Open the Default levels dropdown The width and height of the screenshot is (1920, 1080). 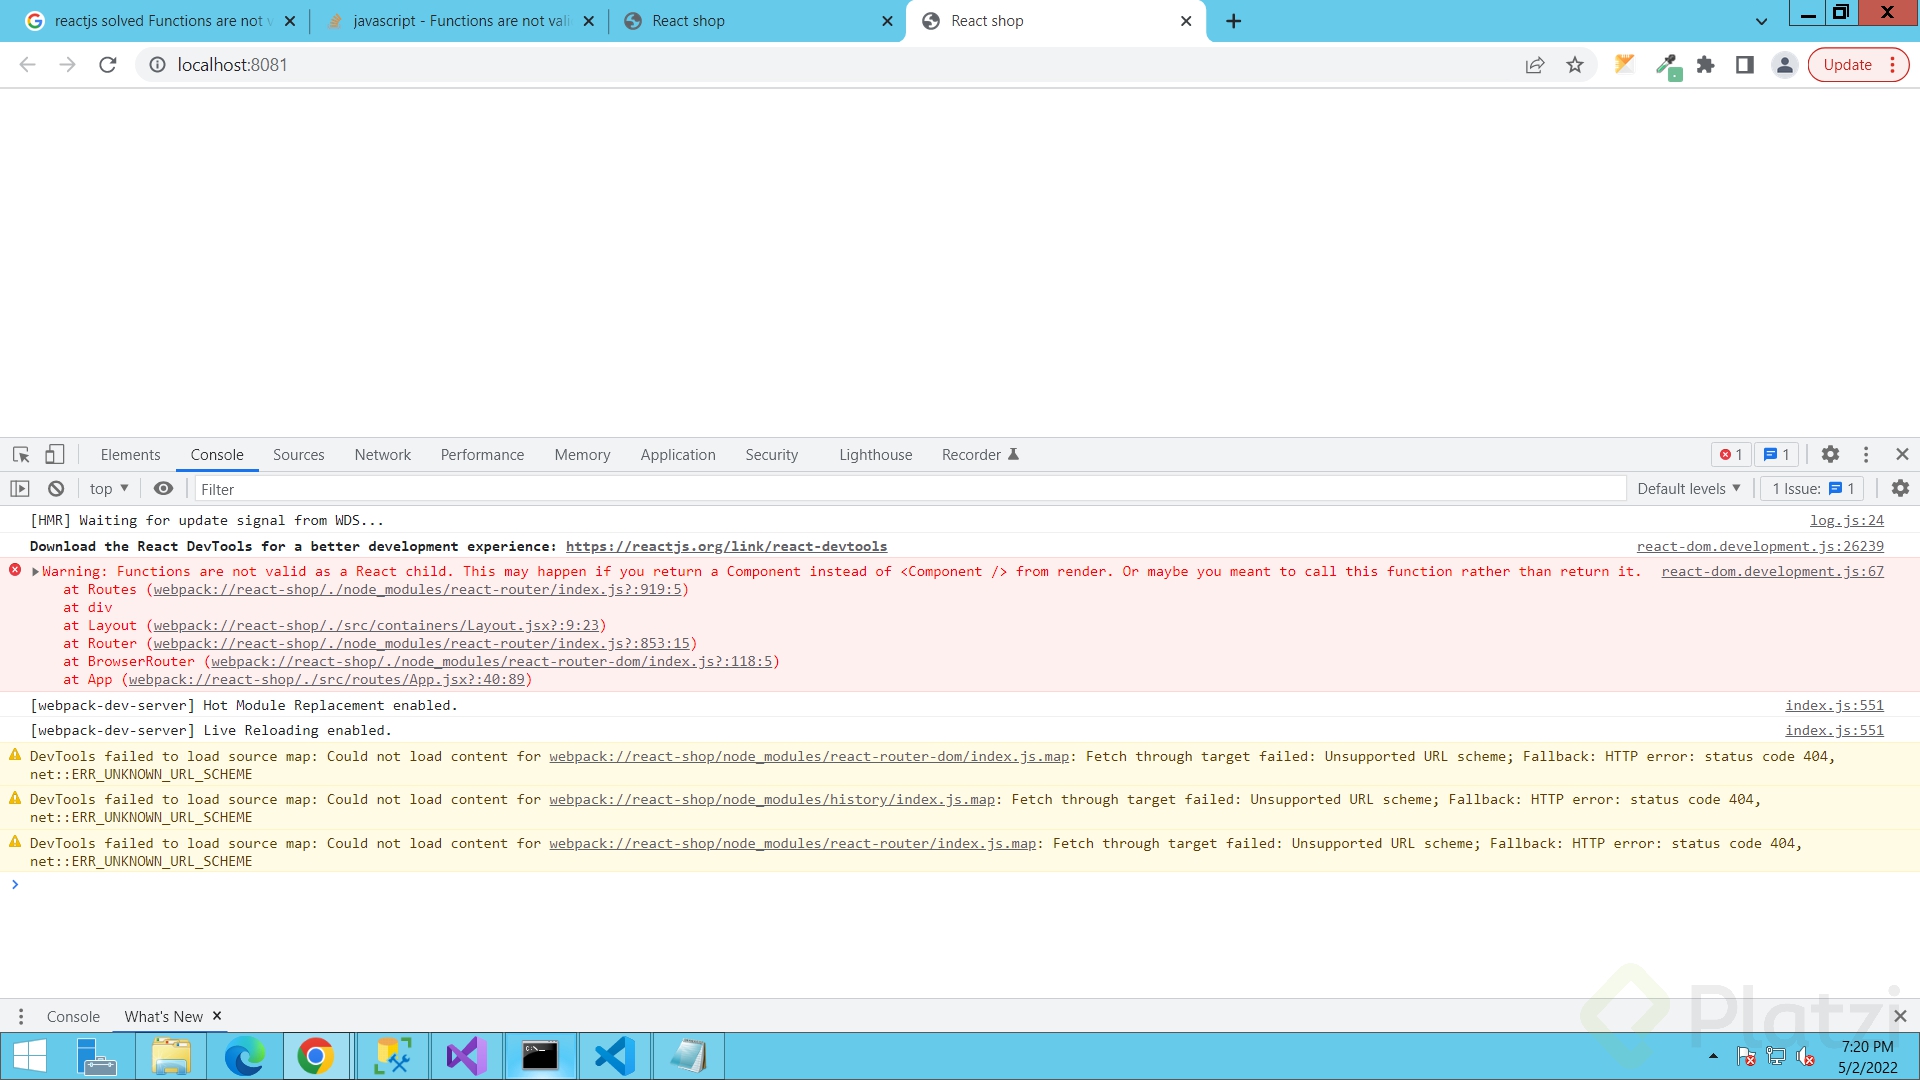pos(1688,488)
